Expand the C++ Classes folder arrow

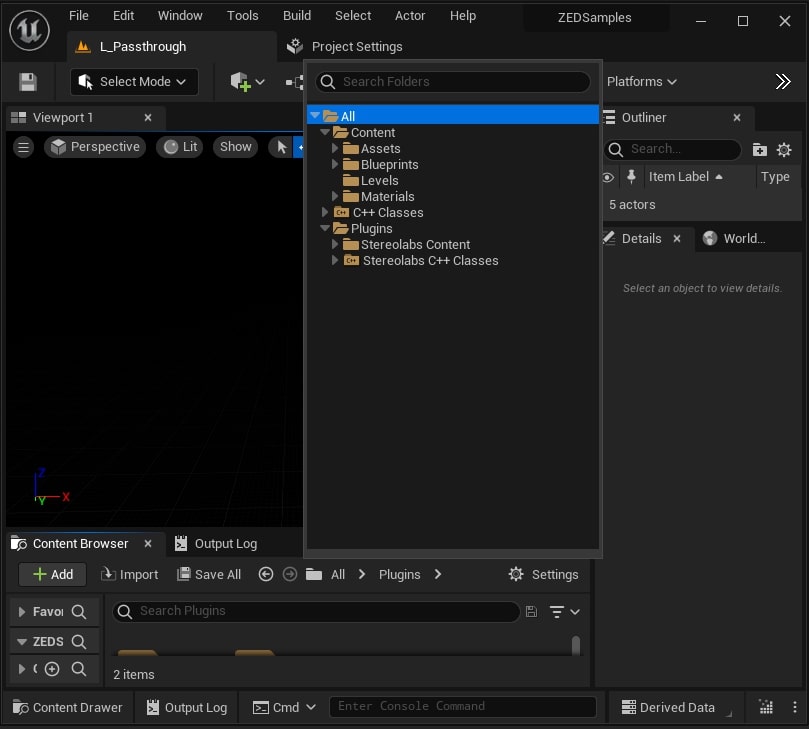325,212
